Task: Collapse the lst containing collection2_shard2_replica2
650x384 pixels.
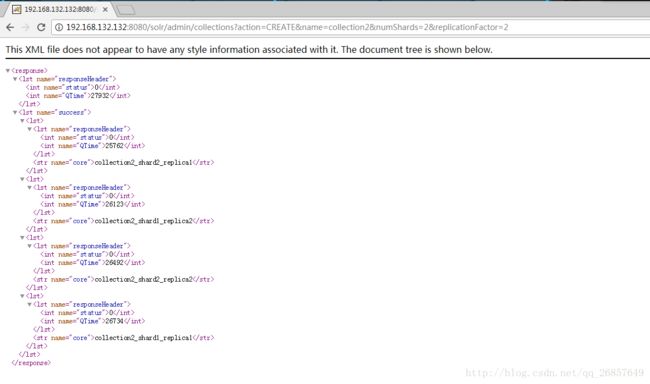Action: click(x=22, y=238)
